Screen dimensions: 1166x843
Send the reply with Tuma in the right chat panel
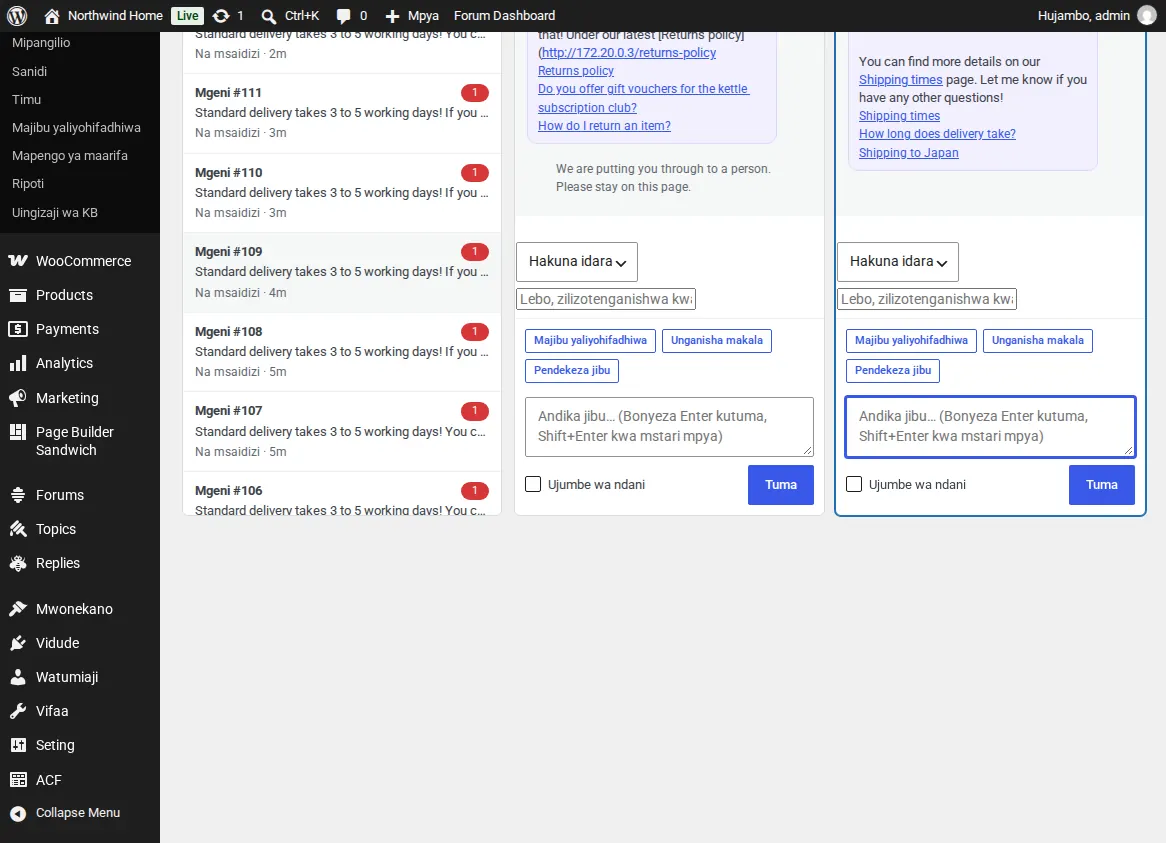click(x=1101, y=485)
